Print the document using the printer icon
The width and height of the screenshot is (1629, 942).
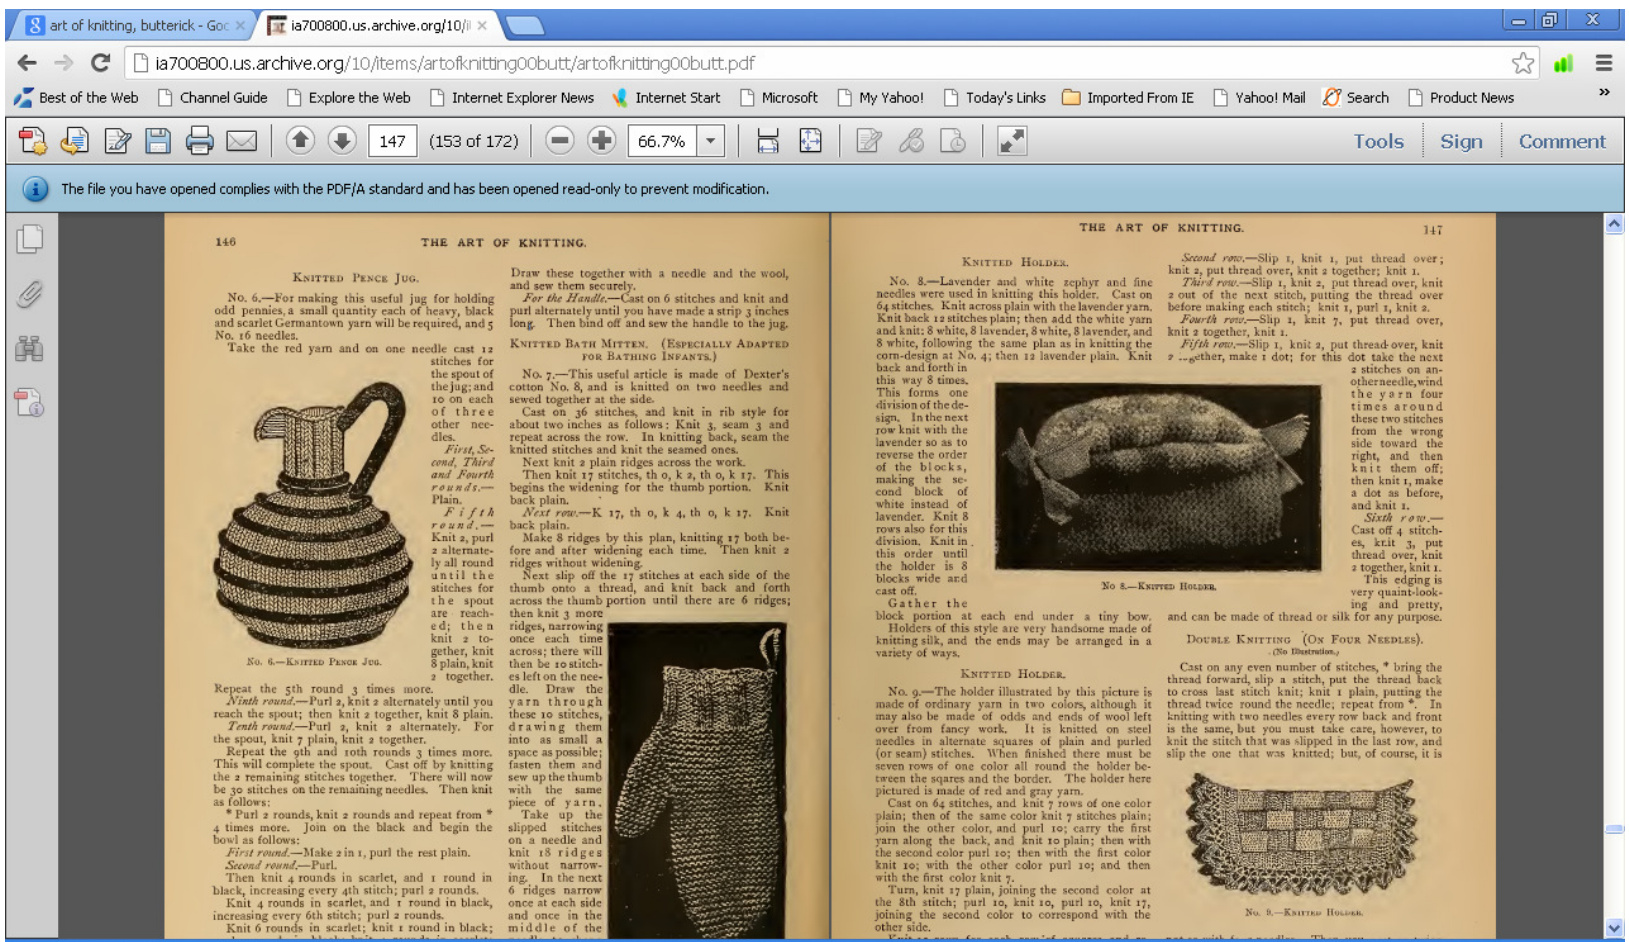click(199, 141)
